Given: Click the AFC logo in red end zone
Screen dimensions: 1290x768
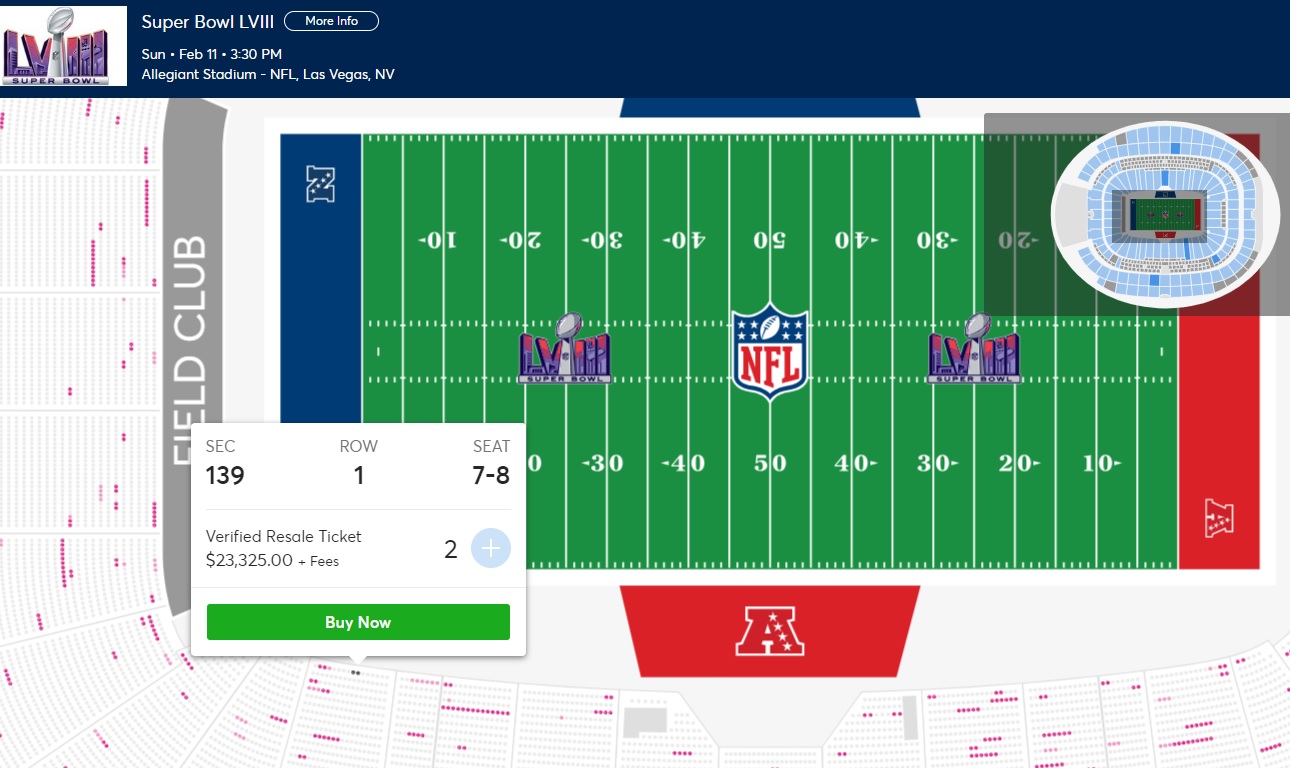Looking at the screenshot, I should pos(1218,518).
